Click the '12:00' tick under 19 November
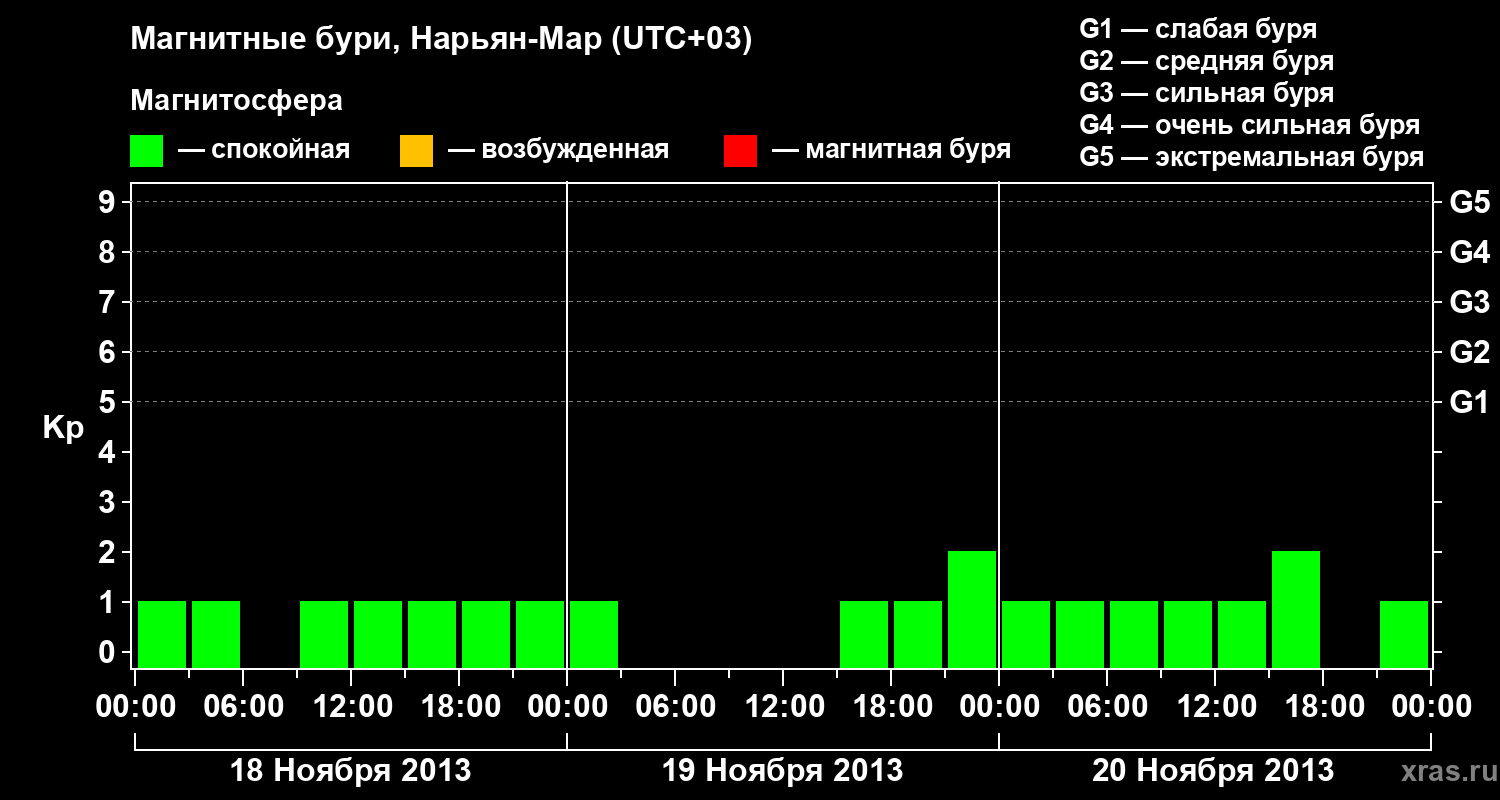Screen dimensions: 1500x800 pyautogui.click(x=783, y=707)
